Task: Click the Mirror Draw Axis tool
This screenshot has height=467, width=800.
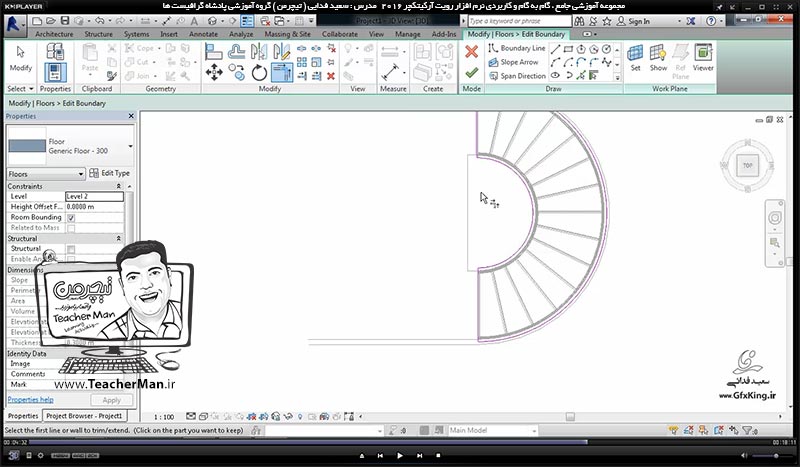Action: [x=282, y=52]
